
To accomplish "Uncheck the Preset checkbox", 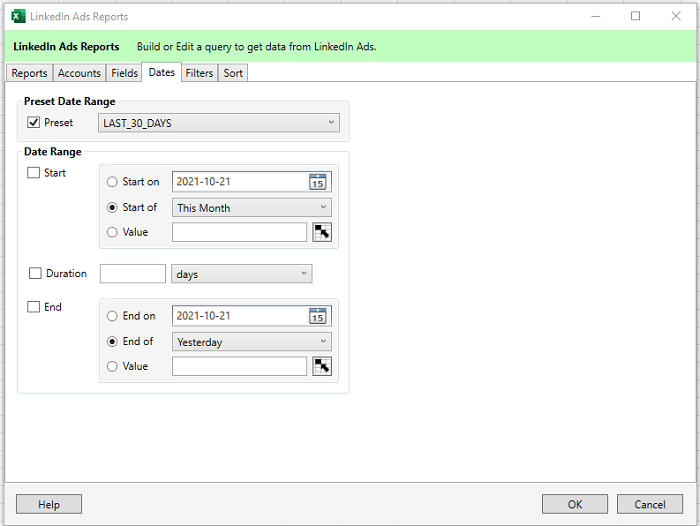I will point(34,122).
